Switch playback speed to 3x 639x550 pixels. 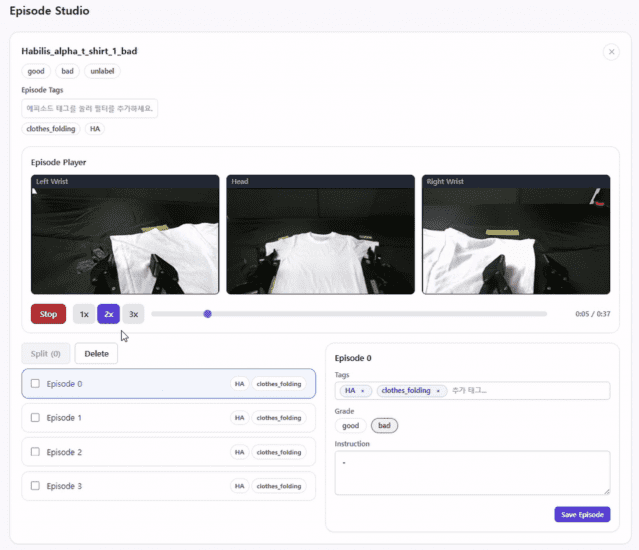click(133, 314)
